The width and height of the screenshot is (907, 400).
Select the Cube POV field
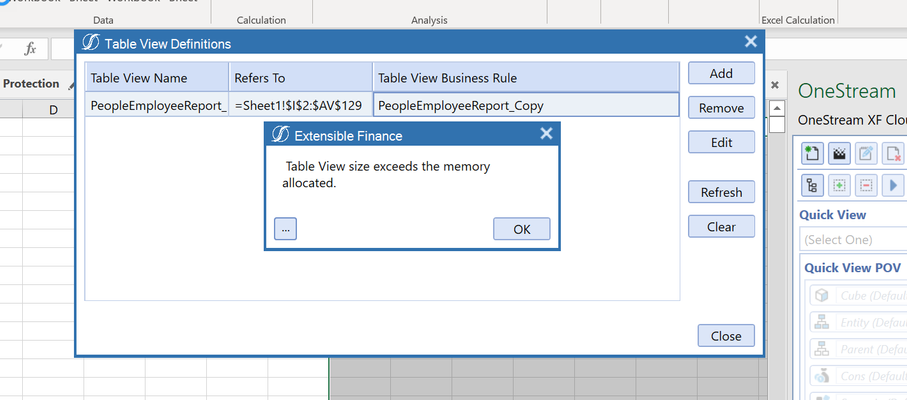click(x=856, y=295)
